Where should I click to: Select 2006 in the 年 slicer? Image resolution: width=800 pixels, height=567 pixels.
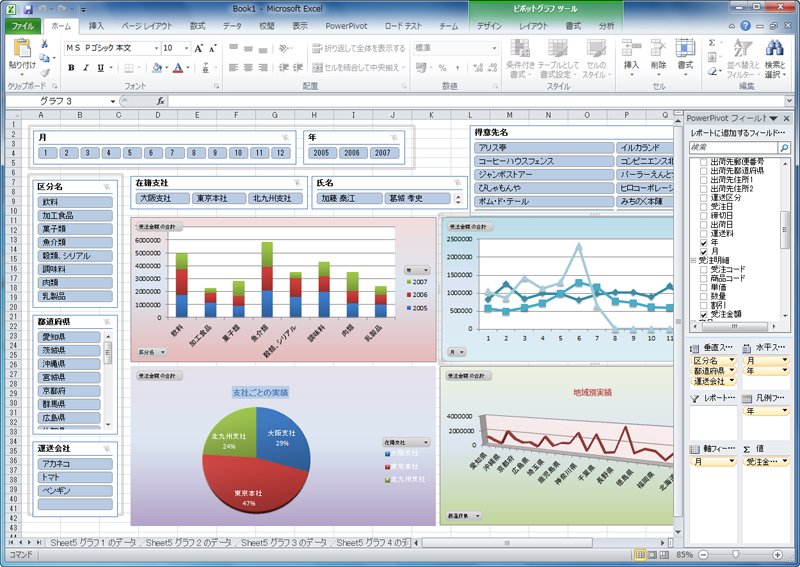352,153
